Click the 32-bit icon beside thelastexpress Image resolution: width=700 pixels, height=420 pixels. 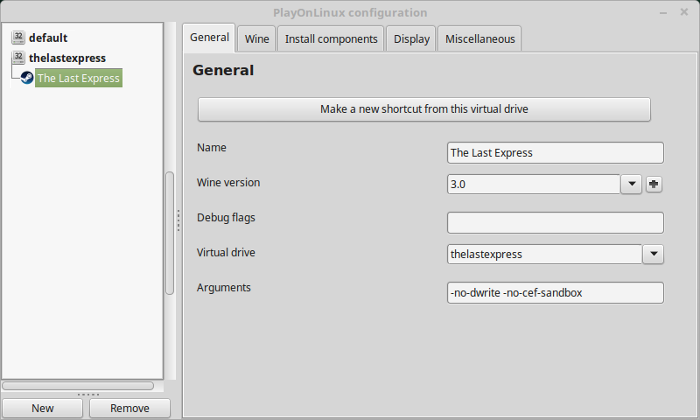click(18, 58)
